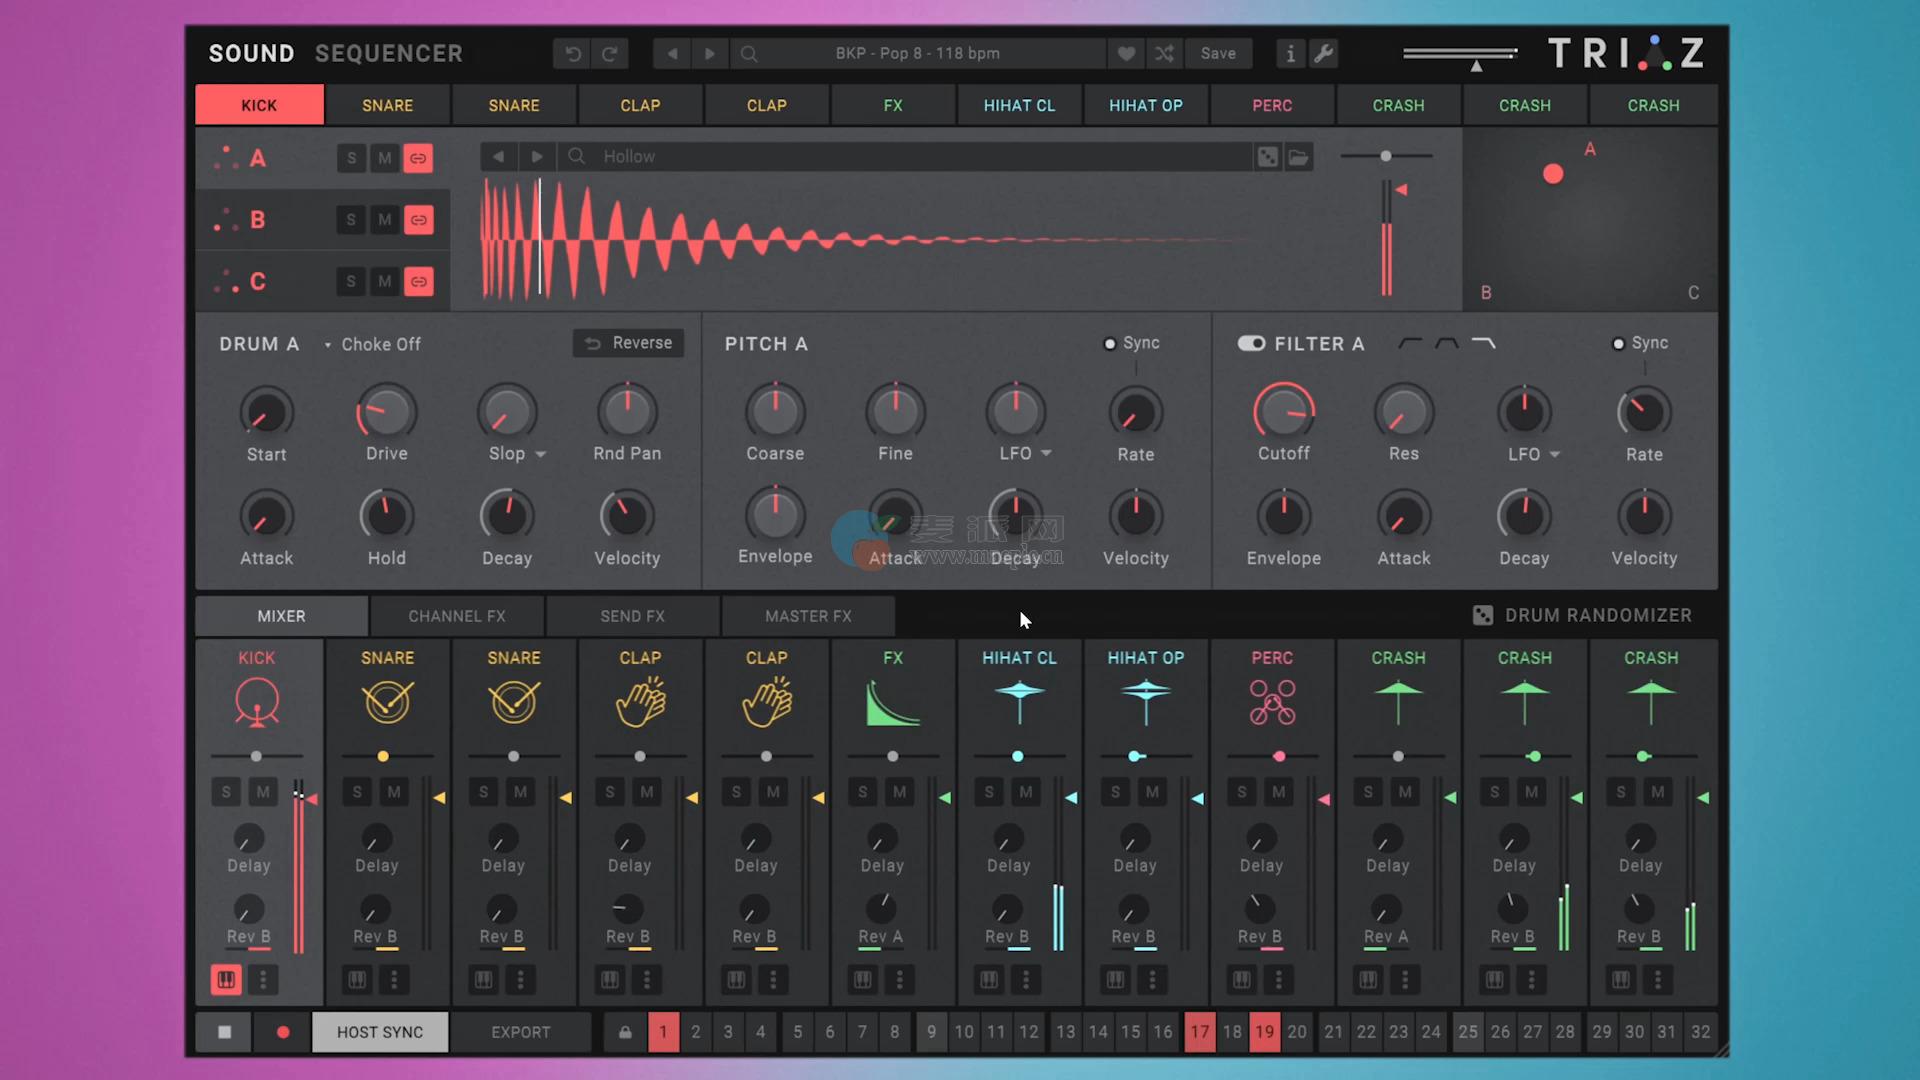
Task: Open settings with wrench icon
Action: coord(1324,54)
